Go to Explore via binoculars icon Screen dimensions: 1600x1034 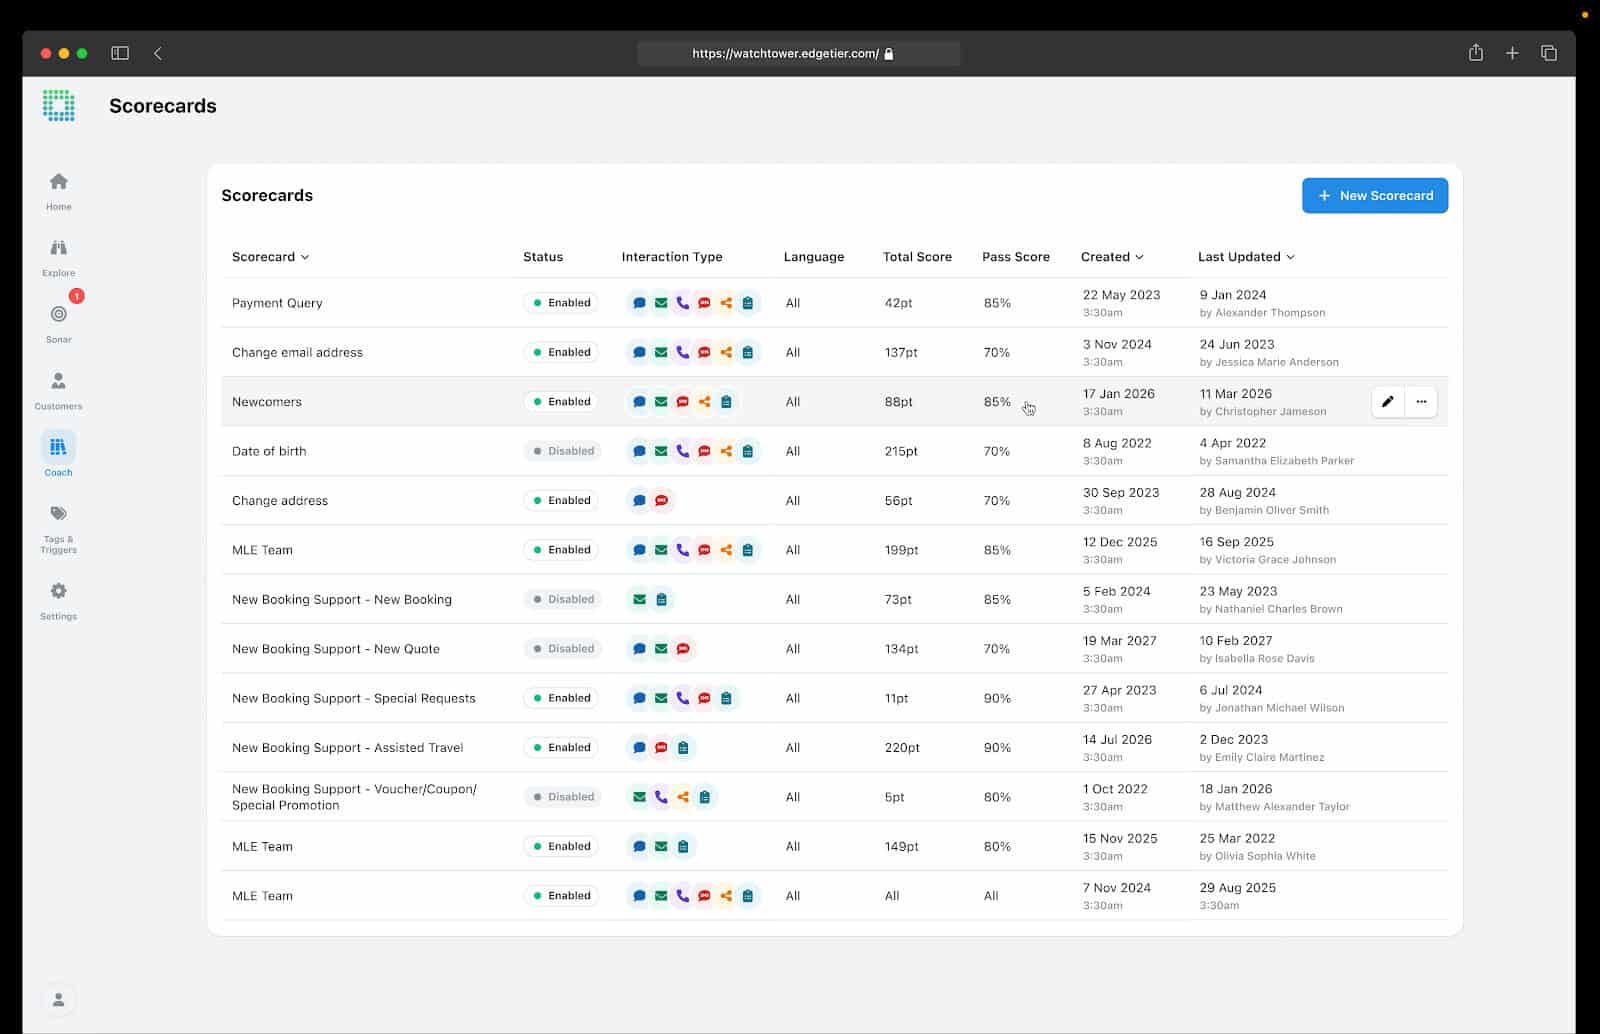(59, 248)
